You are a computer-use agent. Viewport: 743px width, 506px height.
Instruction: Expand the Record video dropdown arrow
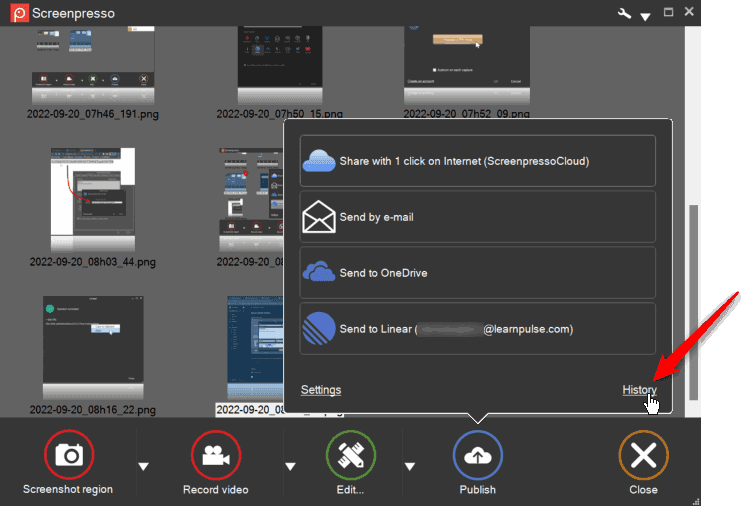(x=291, y=465)
